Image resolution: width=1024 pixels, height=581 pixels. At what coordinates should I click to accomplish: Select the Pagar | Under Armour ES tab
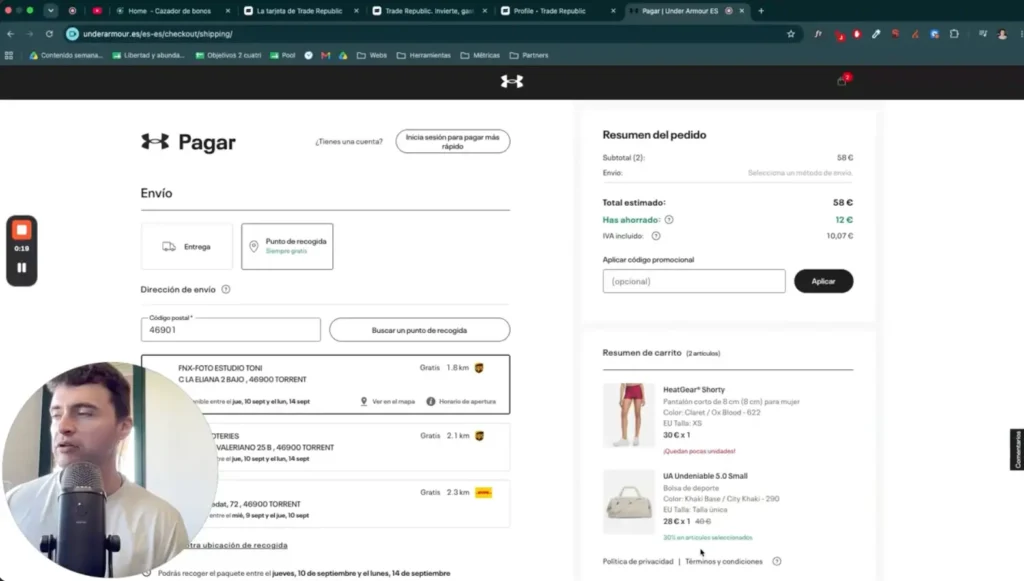(x=679, y=10)
